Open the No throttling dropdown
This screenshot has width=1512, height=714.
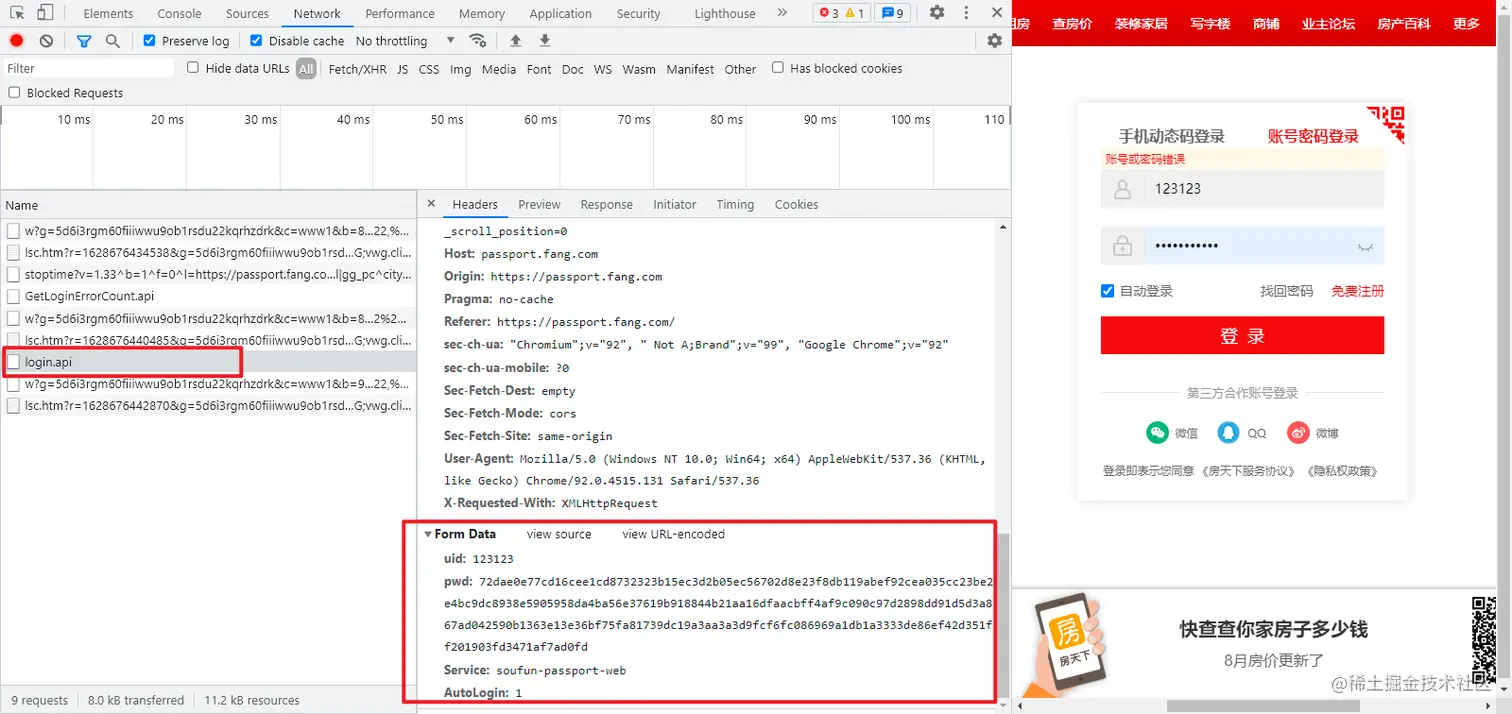click(x=405, y=41)
